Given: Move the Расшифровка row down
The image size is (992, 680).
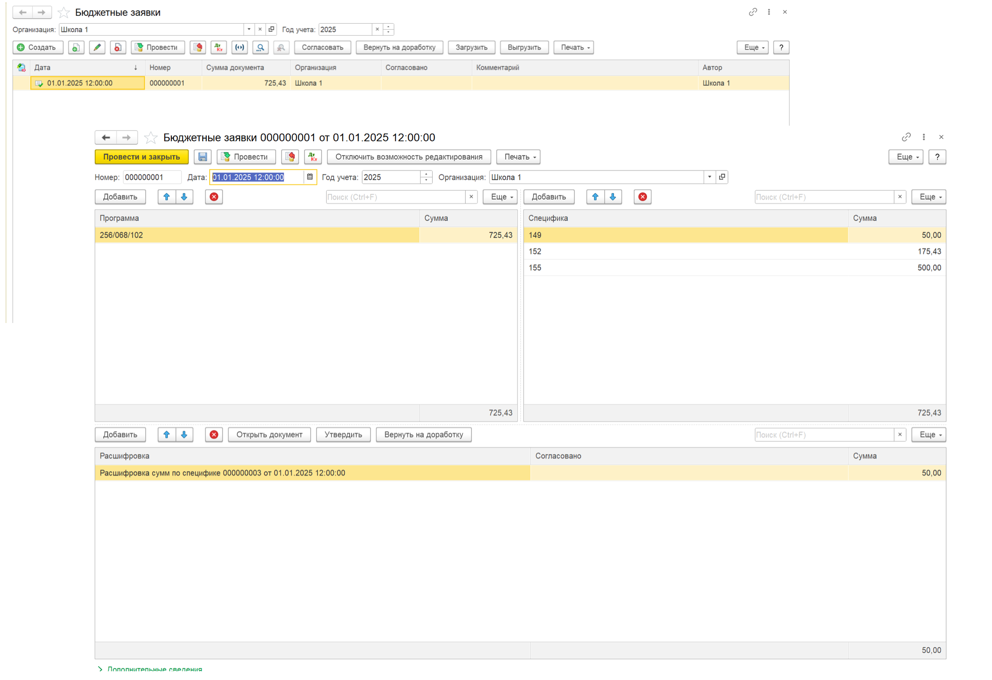Looking at the screenshot, I should click(x=184, y=435).
